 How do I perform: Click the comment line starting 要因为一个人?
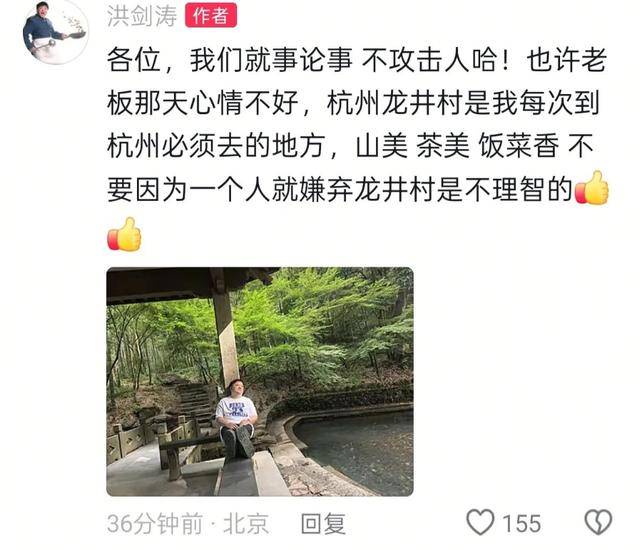[340, 189]
